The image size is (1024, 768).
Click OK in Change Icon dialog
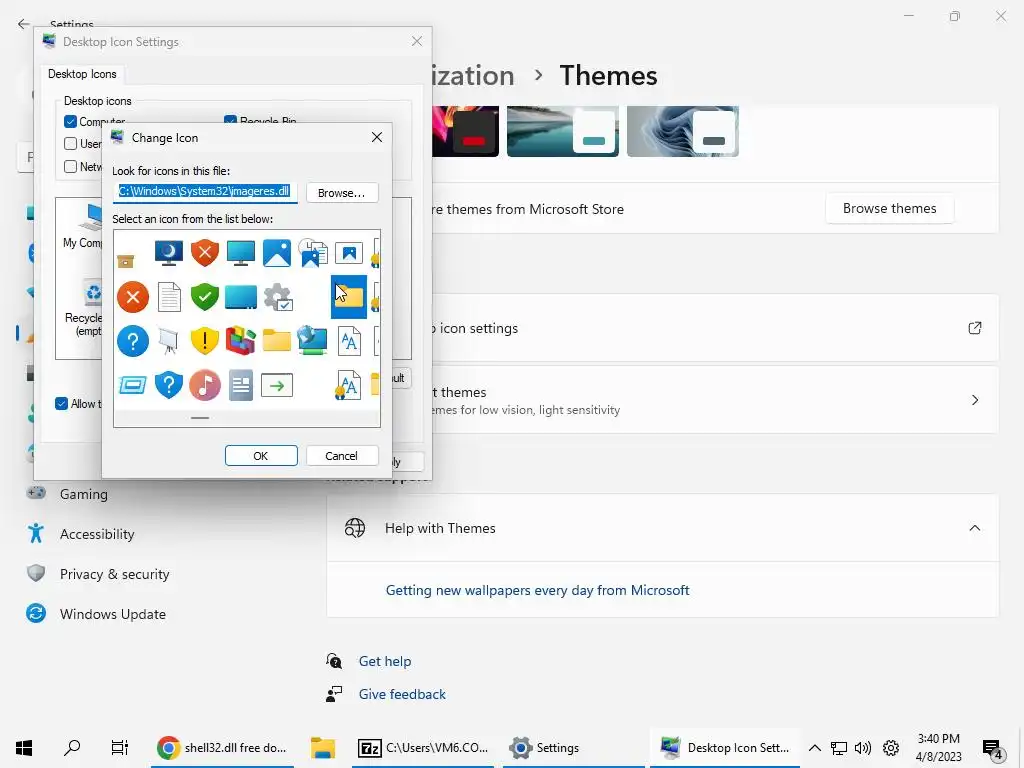click(x=261, y=456)
